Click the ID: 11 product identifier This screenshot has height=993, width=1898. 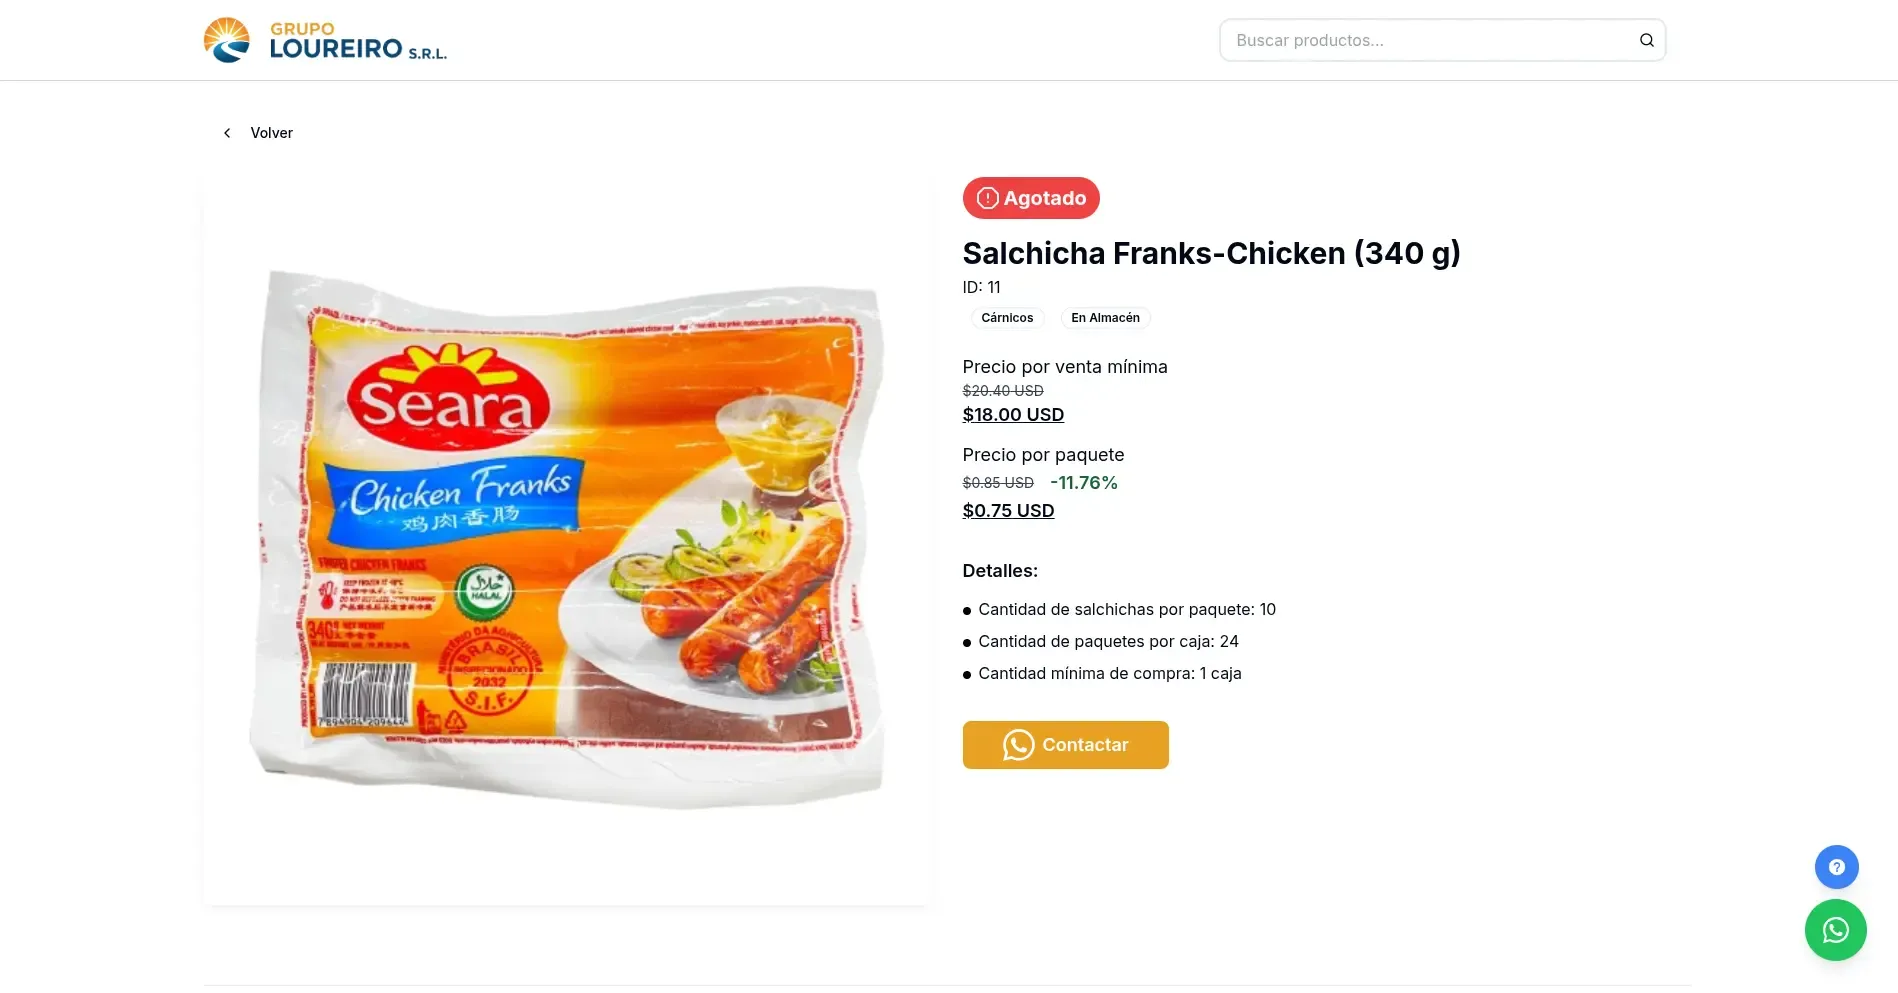[x=981, y=287]
